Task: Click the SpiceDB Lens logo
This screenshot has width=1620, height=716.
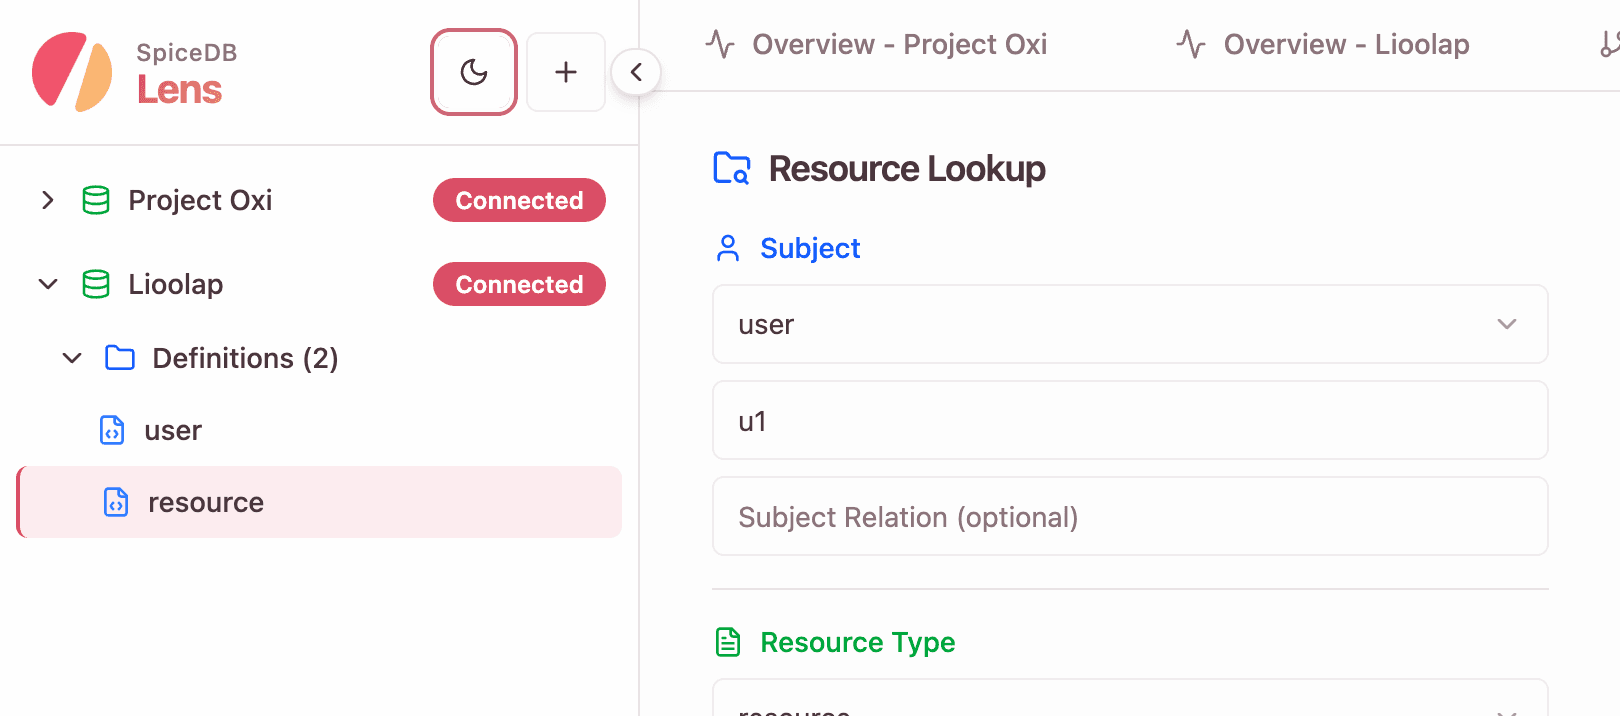Action: 72,72
